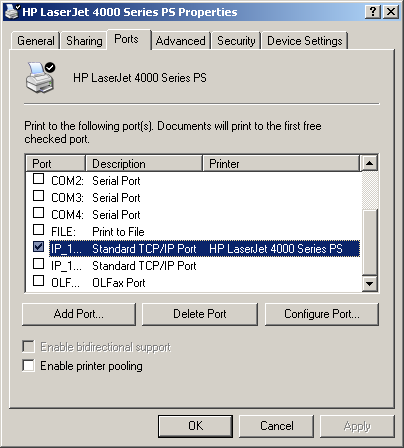Click the scroll down arrow in port list
Image resolution: width=404 pixels, height=448 pixels.
coord(369,284)
